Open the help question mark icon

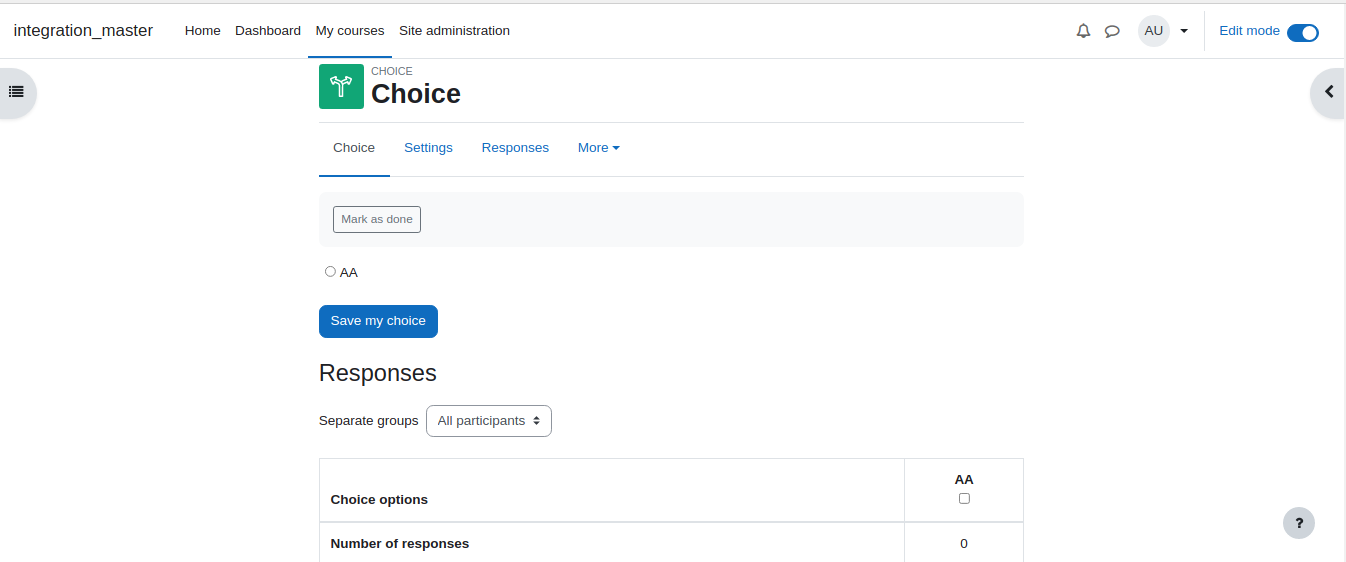click(1299, 523)
